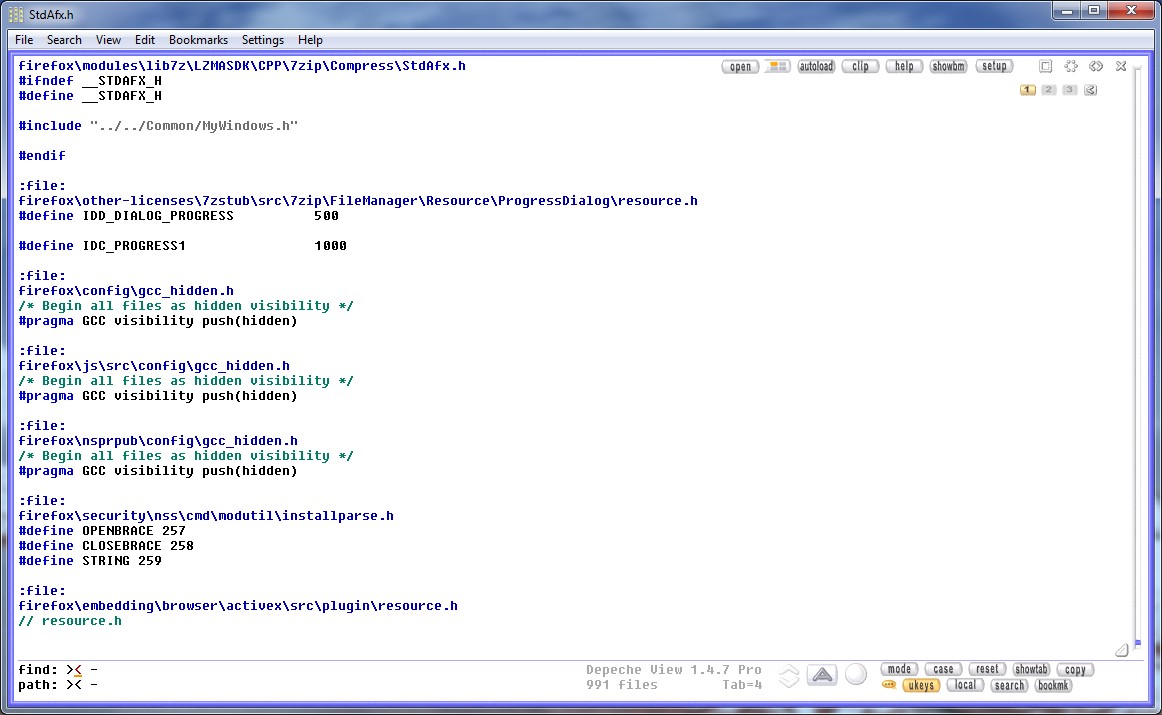The image size is (1162, 715).
Task: Toggle case-sensitive search with case button
Action: (943, 669)
